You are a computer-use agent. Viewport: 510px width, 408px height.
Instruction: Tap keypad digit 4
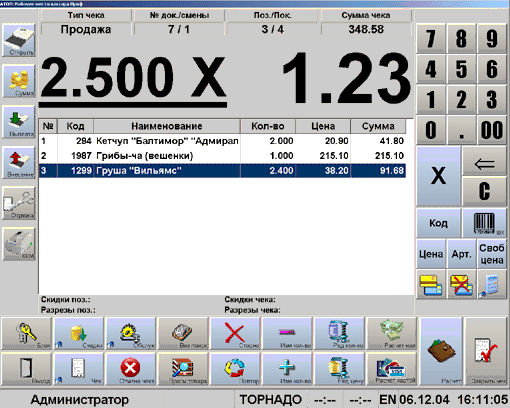431,69
